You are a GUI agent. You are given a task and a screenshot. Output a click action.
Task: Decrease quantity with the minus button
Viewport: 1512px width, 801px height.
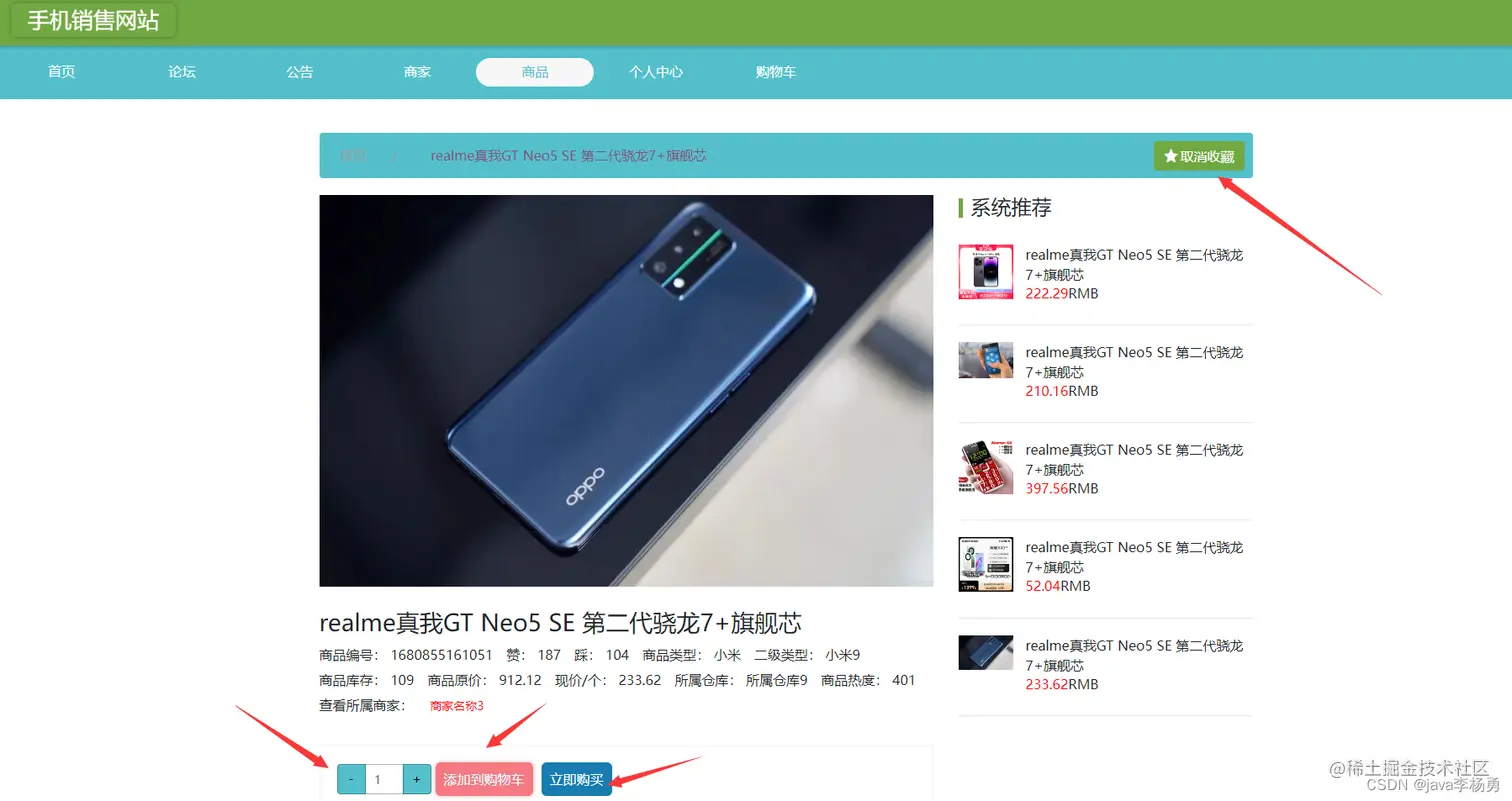click(x=351, y=780)
